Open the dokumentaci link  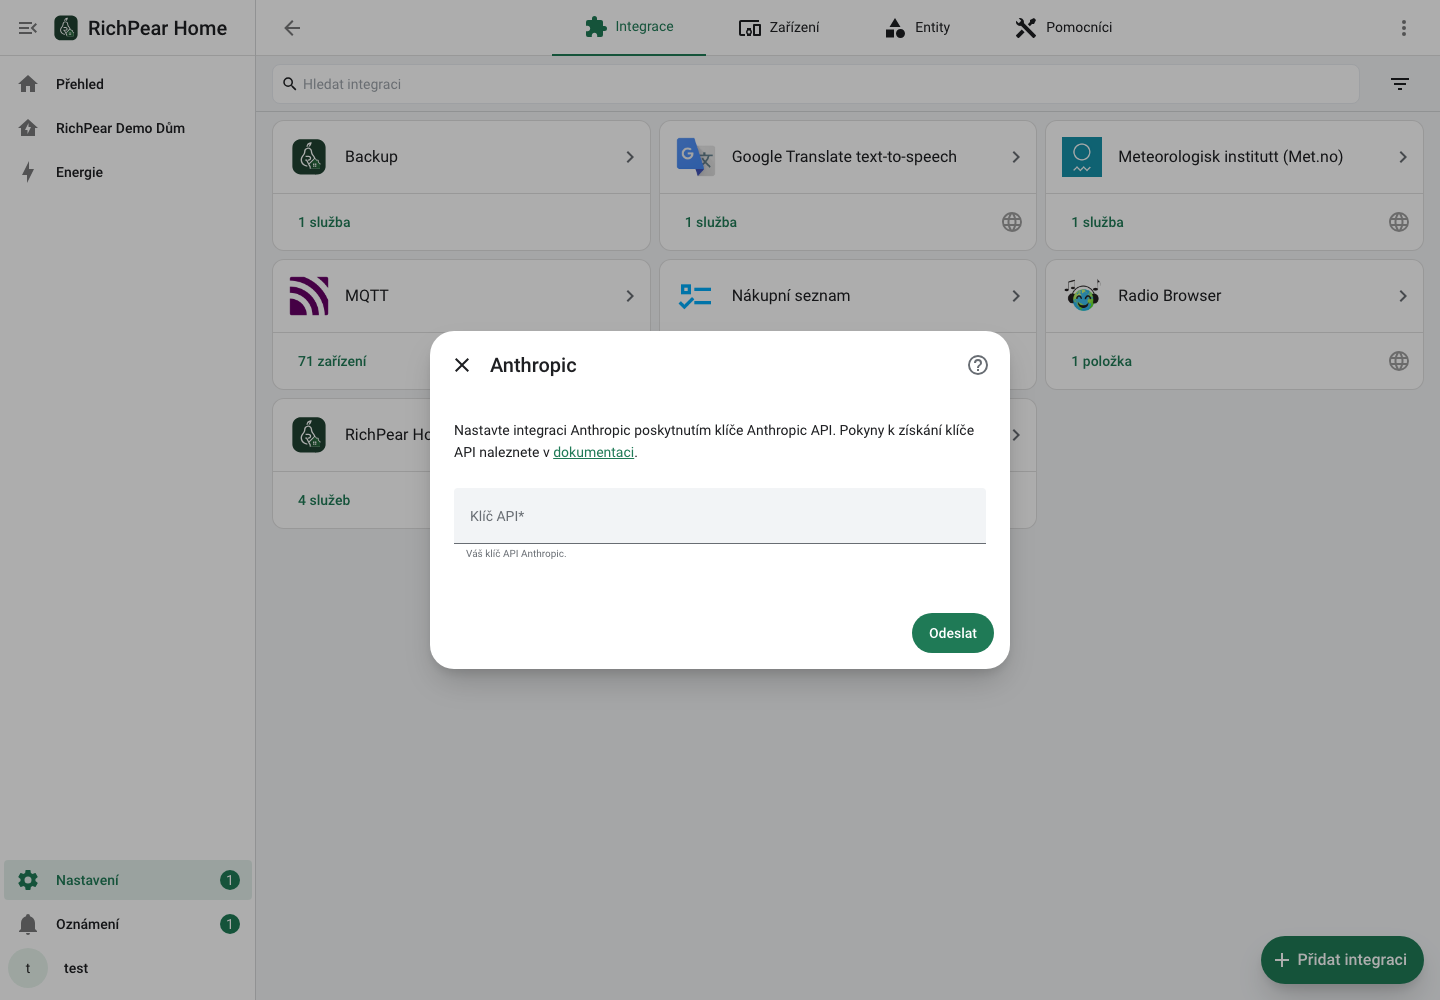593,452
